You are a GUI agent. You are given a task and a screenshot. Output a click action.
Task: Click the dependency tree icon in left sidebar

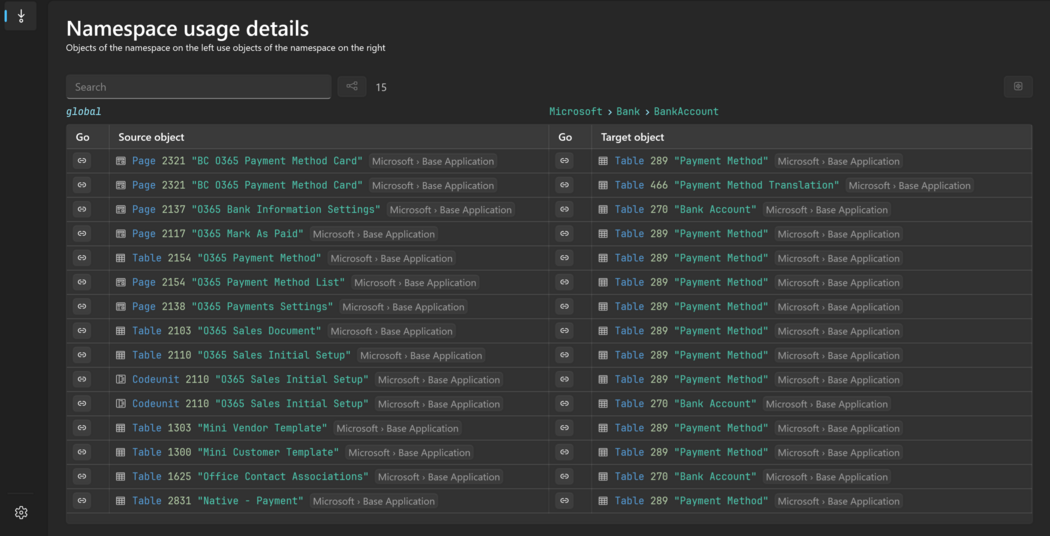(x=21, y=15)
